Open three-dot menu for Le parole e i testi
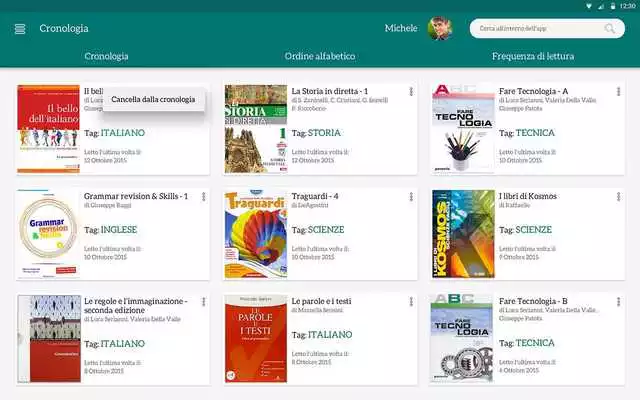The height and width of the screenshot is (400, 640). (x=410, y=302)
